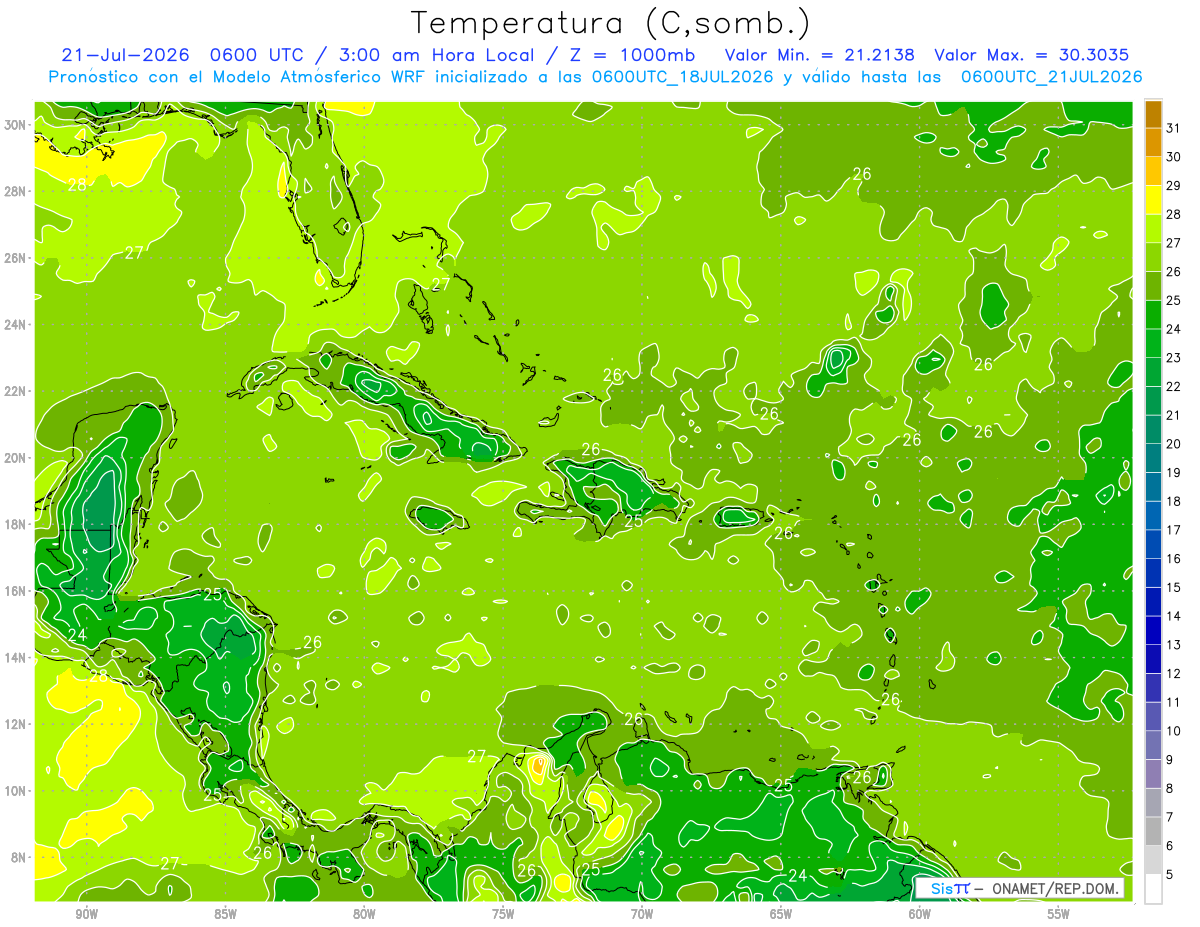Screen dimensions: 1200x927
Task: Click "Valor Min. = 21.2138" readout
Action: pos(820,55)
